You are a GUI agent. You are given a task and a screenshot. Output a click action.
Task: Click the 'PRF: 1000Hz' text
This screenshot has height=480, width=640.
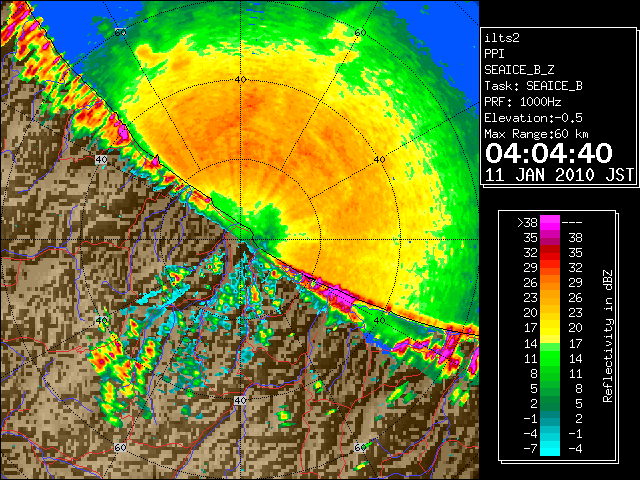pyautogui.click(x=523, y=102)
